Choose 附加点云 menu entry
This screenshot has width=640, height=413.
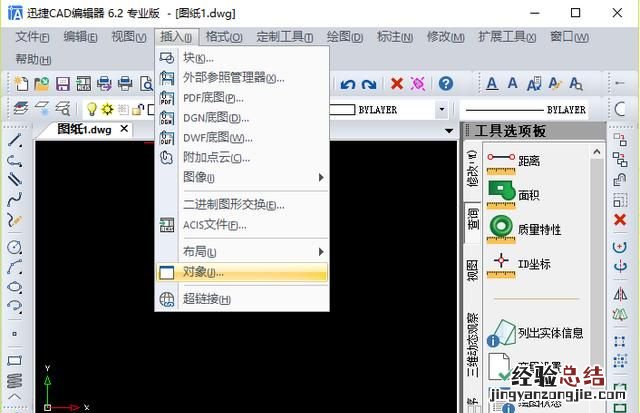(x=242, y=158)
